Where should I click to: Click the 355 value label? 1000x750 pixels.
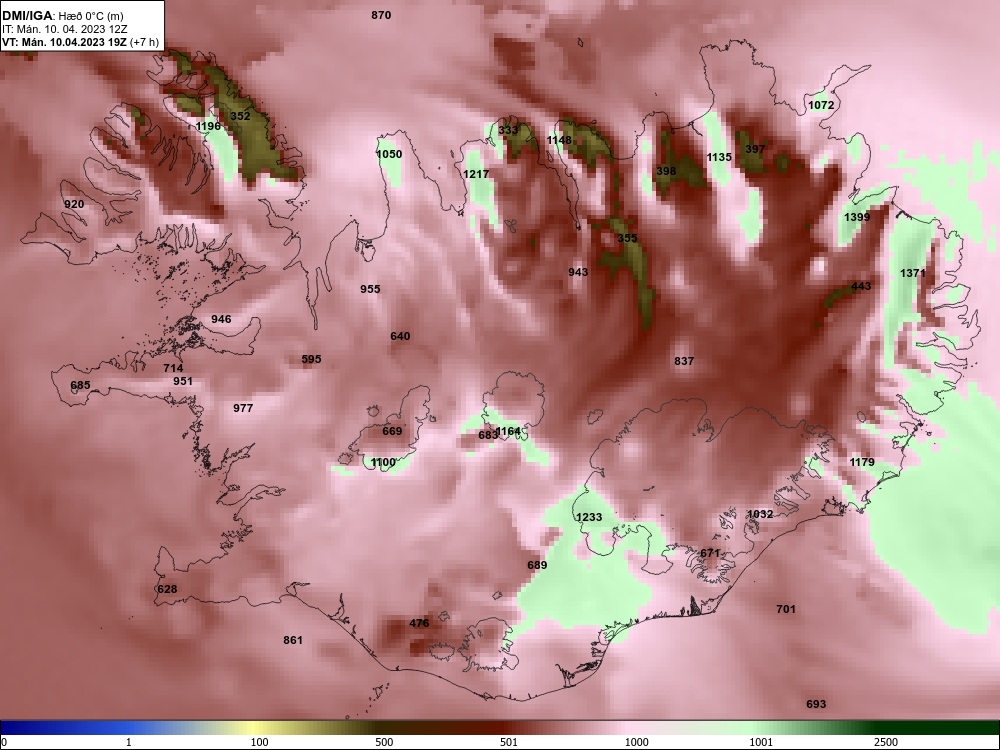coord(628,238)
